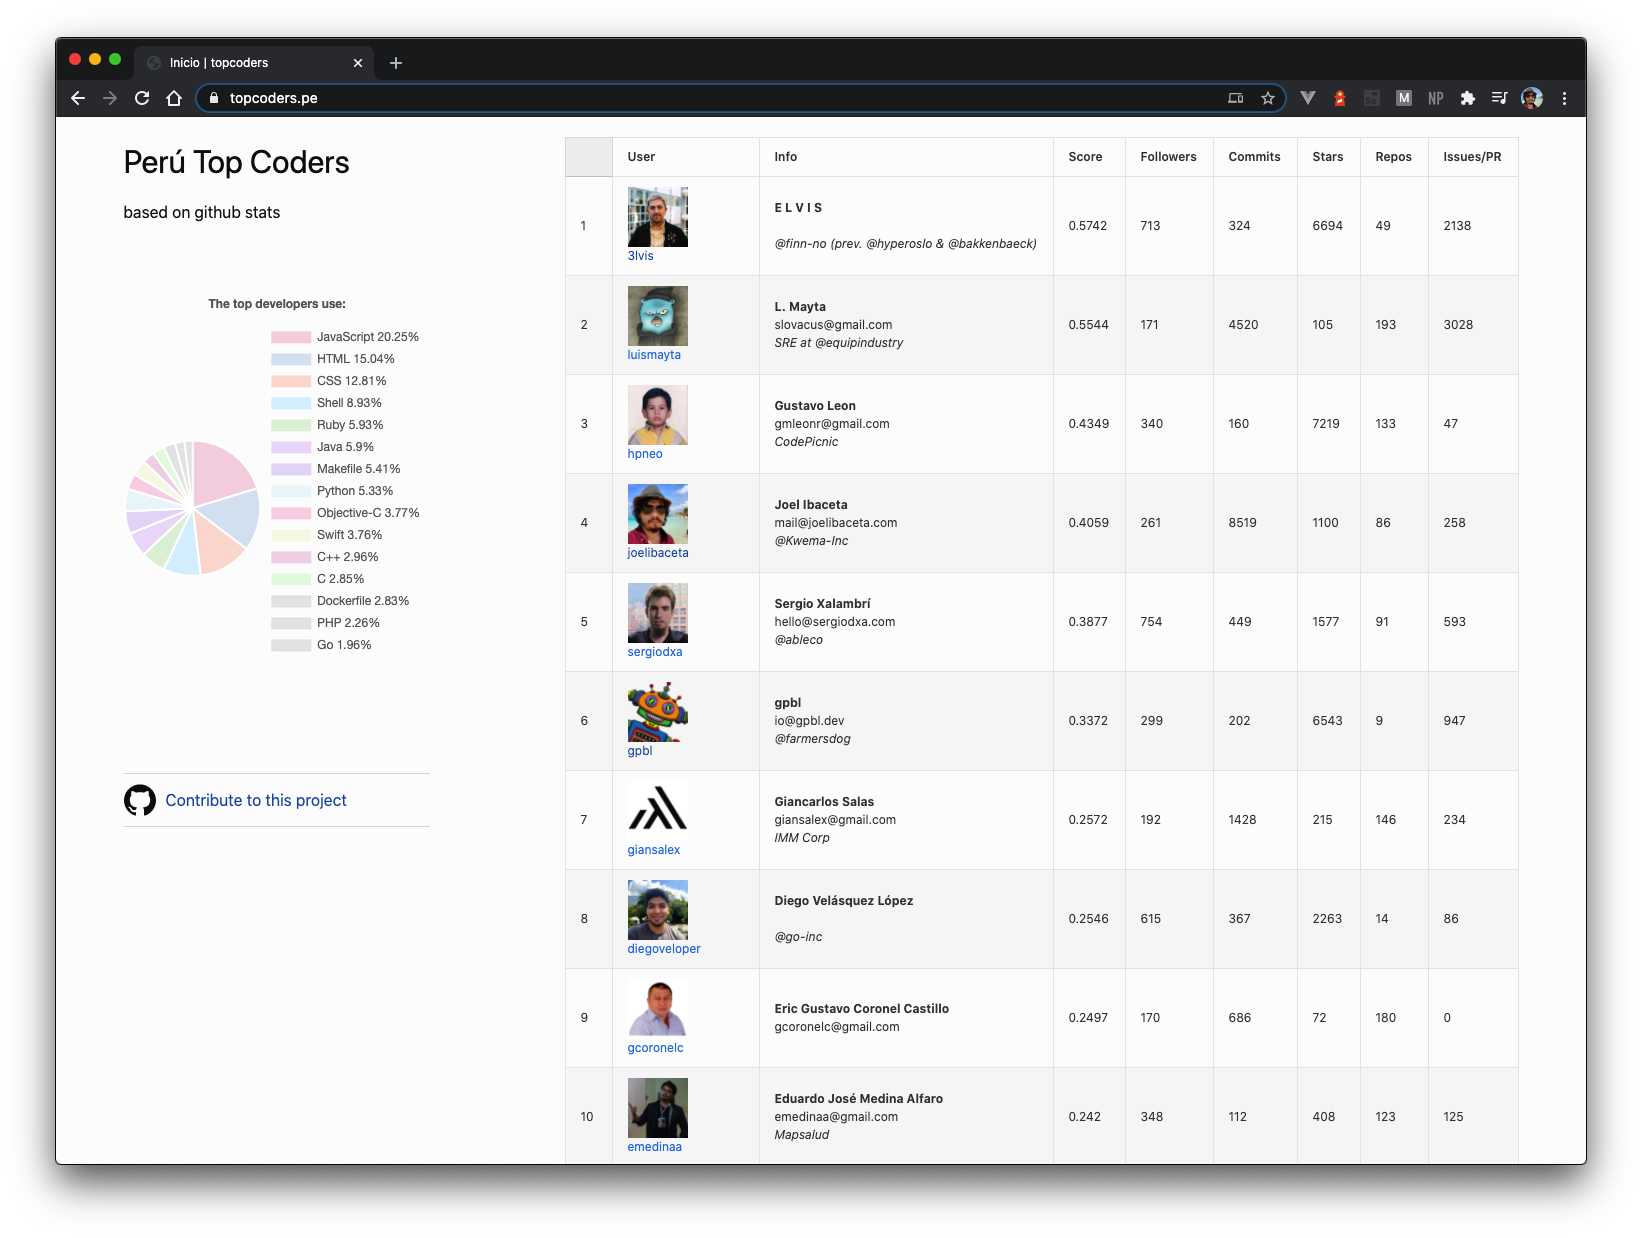Click the GitHub octocat logo icon
Image resolution: width=1642 pixels, height=1238 pixels.
click(140, 800)
